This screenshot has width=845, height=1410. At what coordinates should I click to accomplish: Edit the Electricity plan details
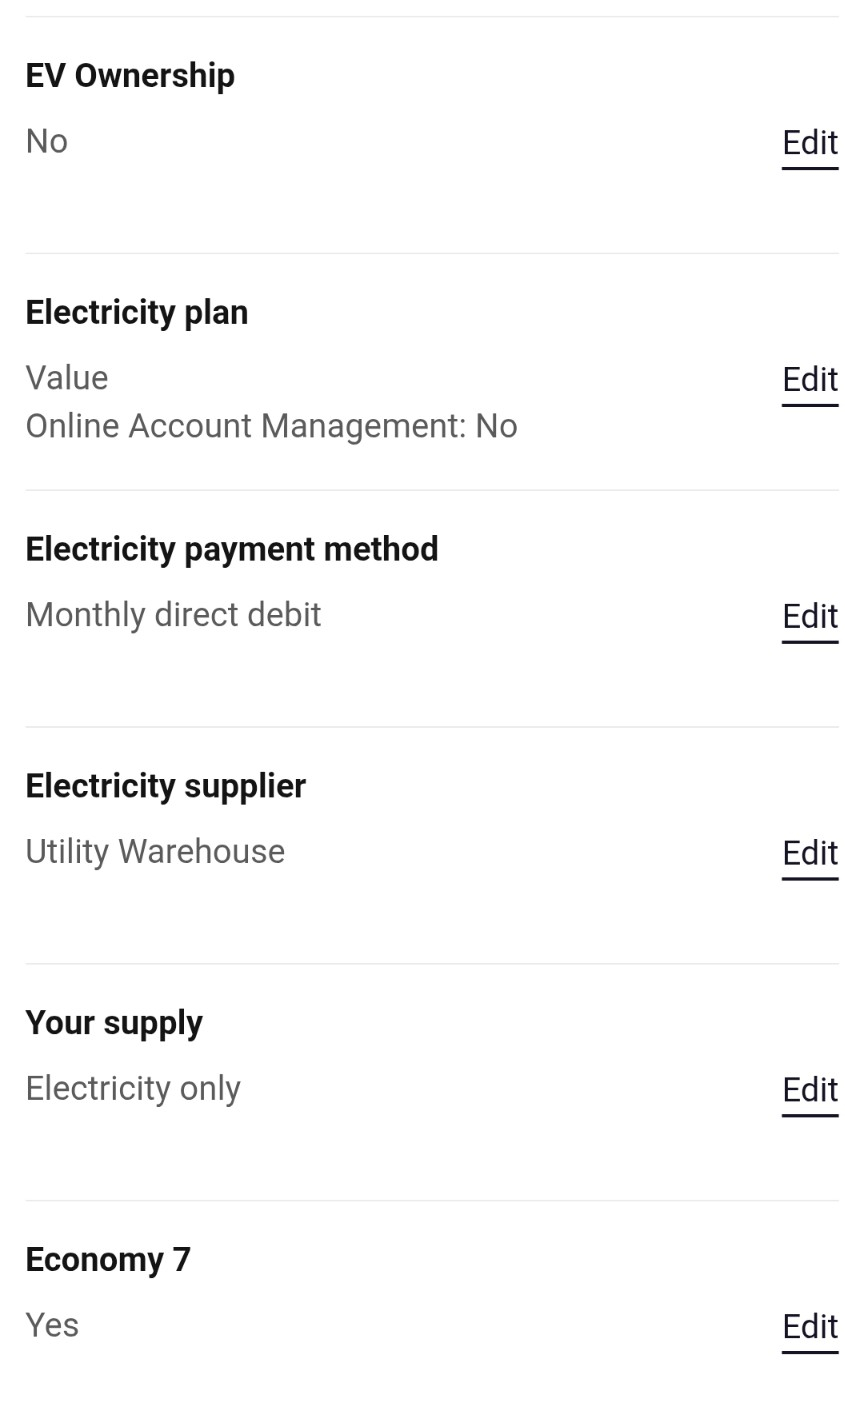coord(809,380)
